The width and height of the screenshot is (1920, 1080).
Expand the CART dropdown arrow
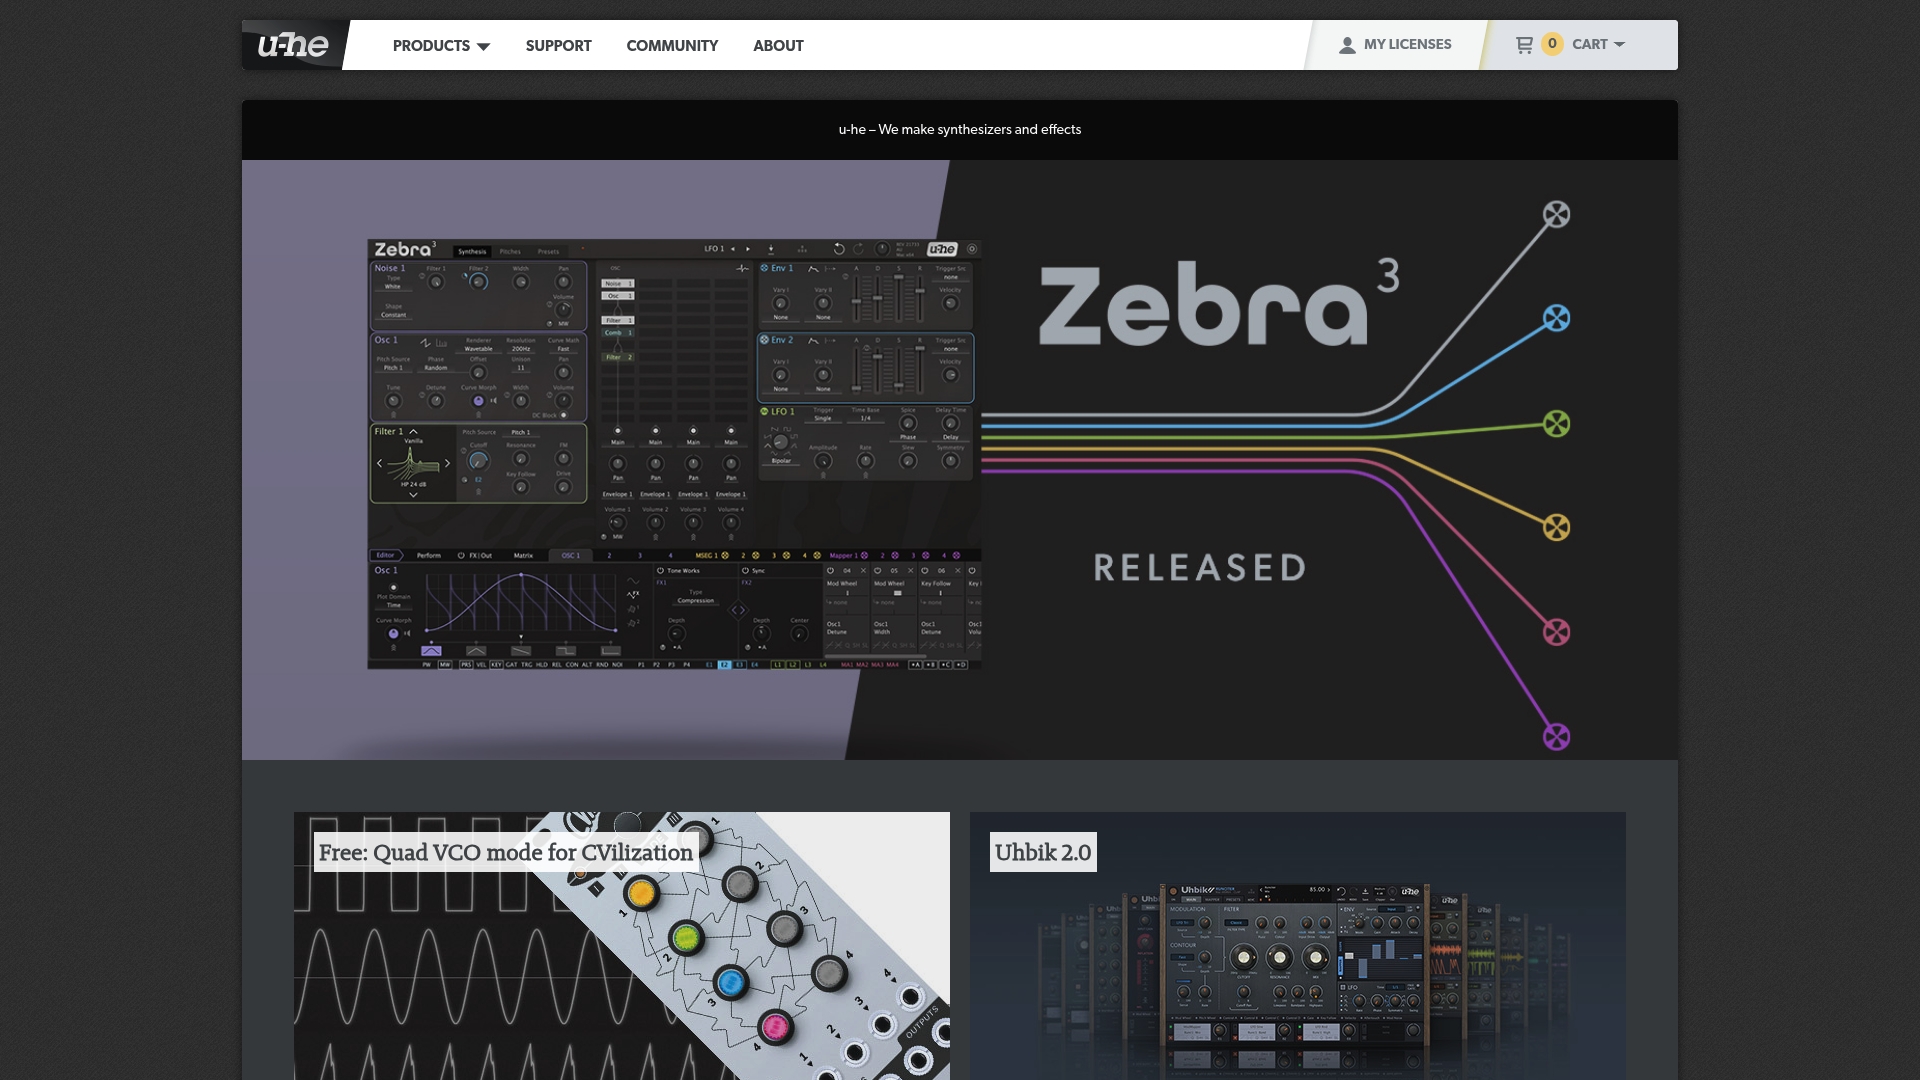click(1620, 44)
